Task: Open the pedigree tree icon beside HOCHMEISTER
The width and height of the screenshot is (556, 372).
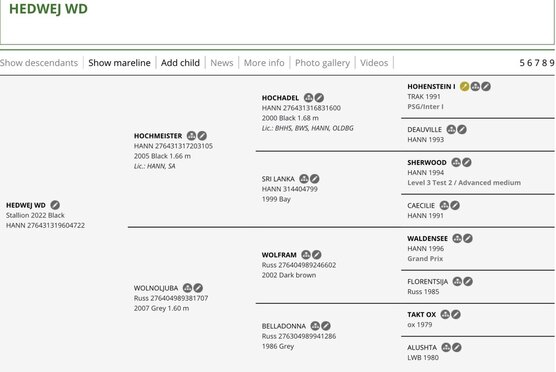Action: point(191,136)
